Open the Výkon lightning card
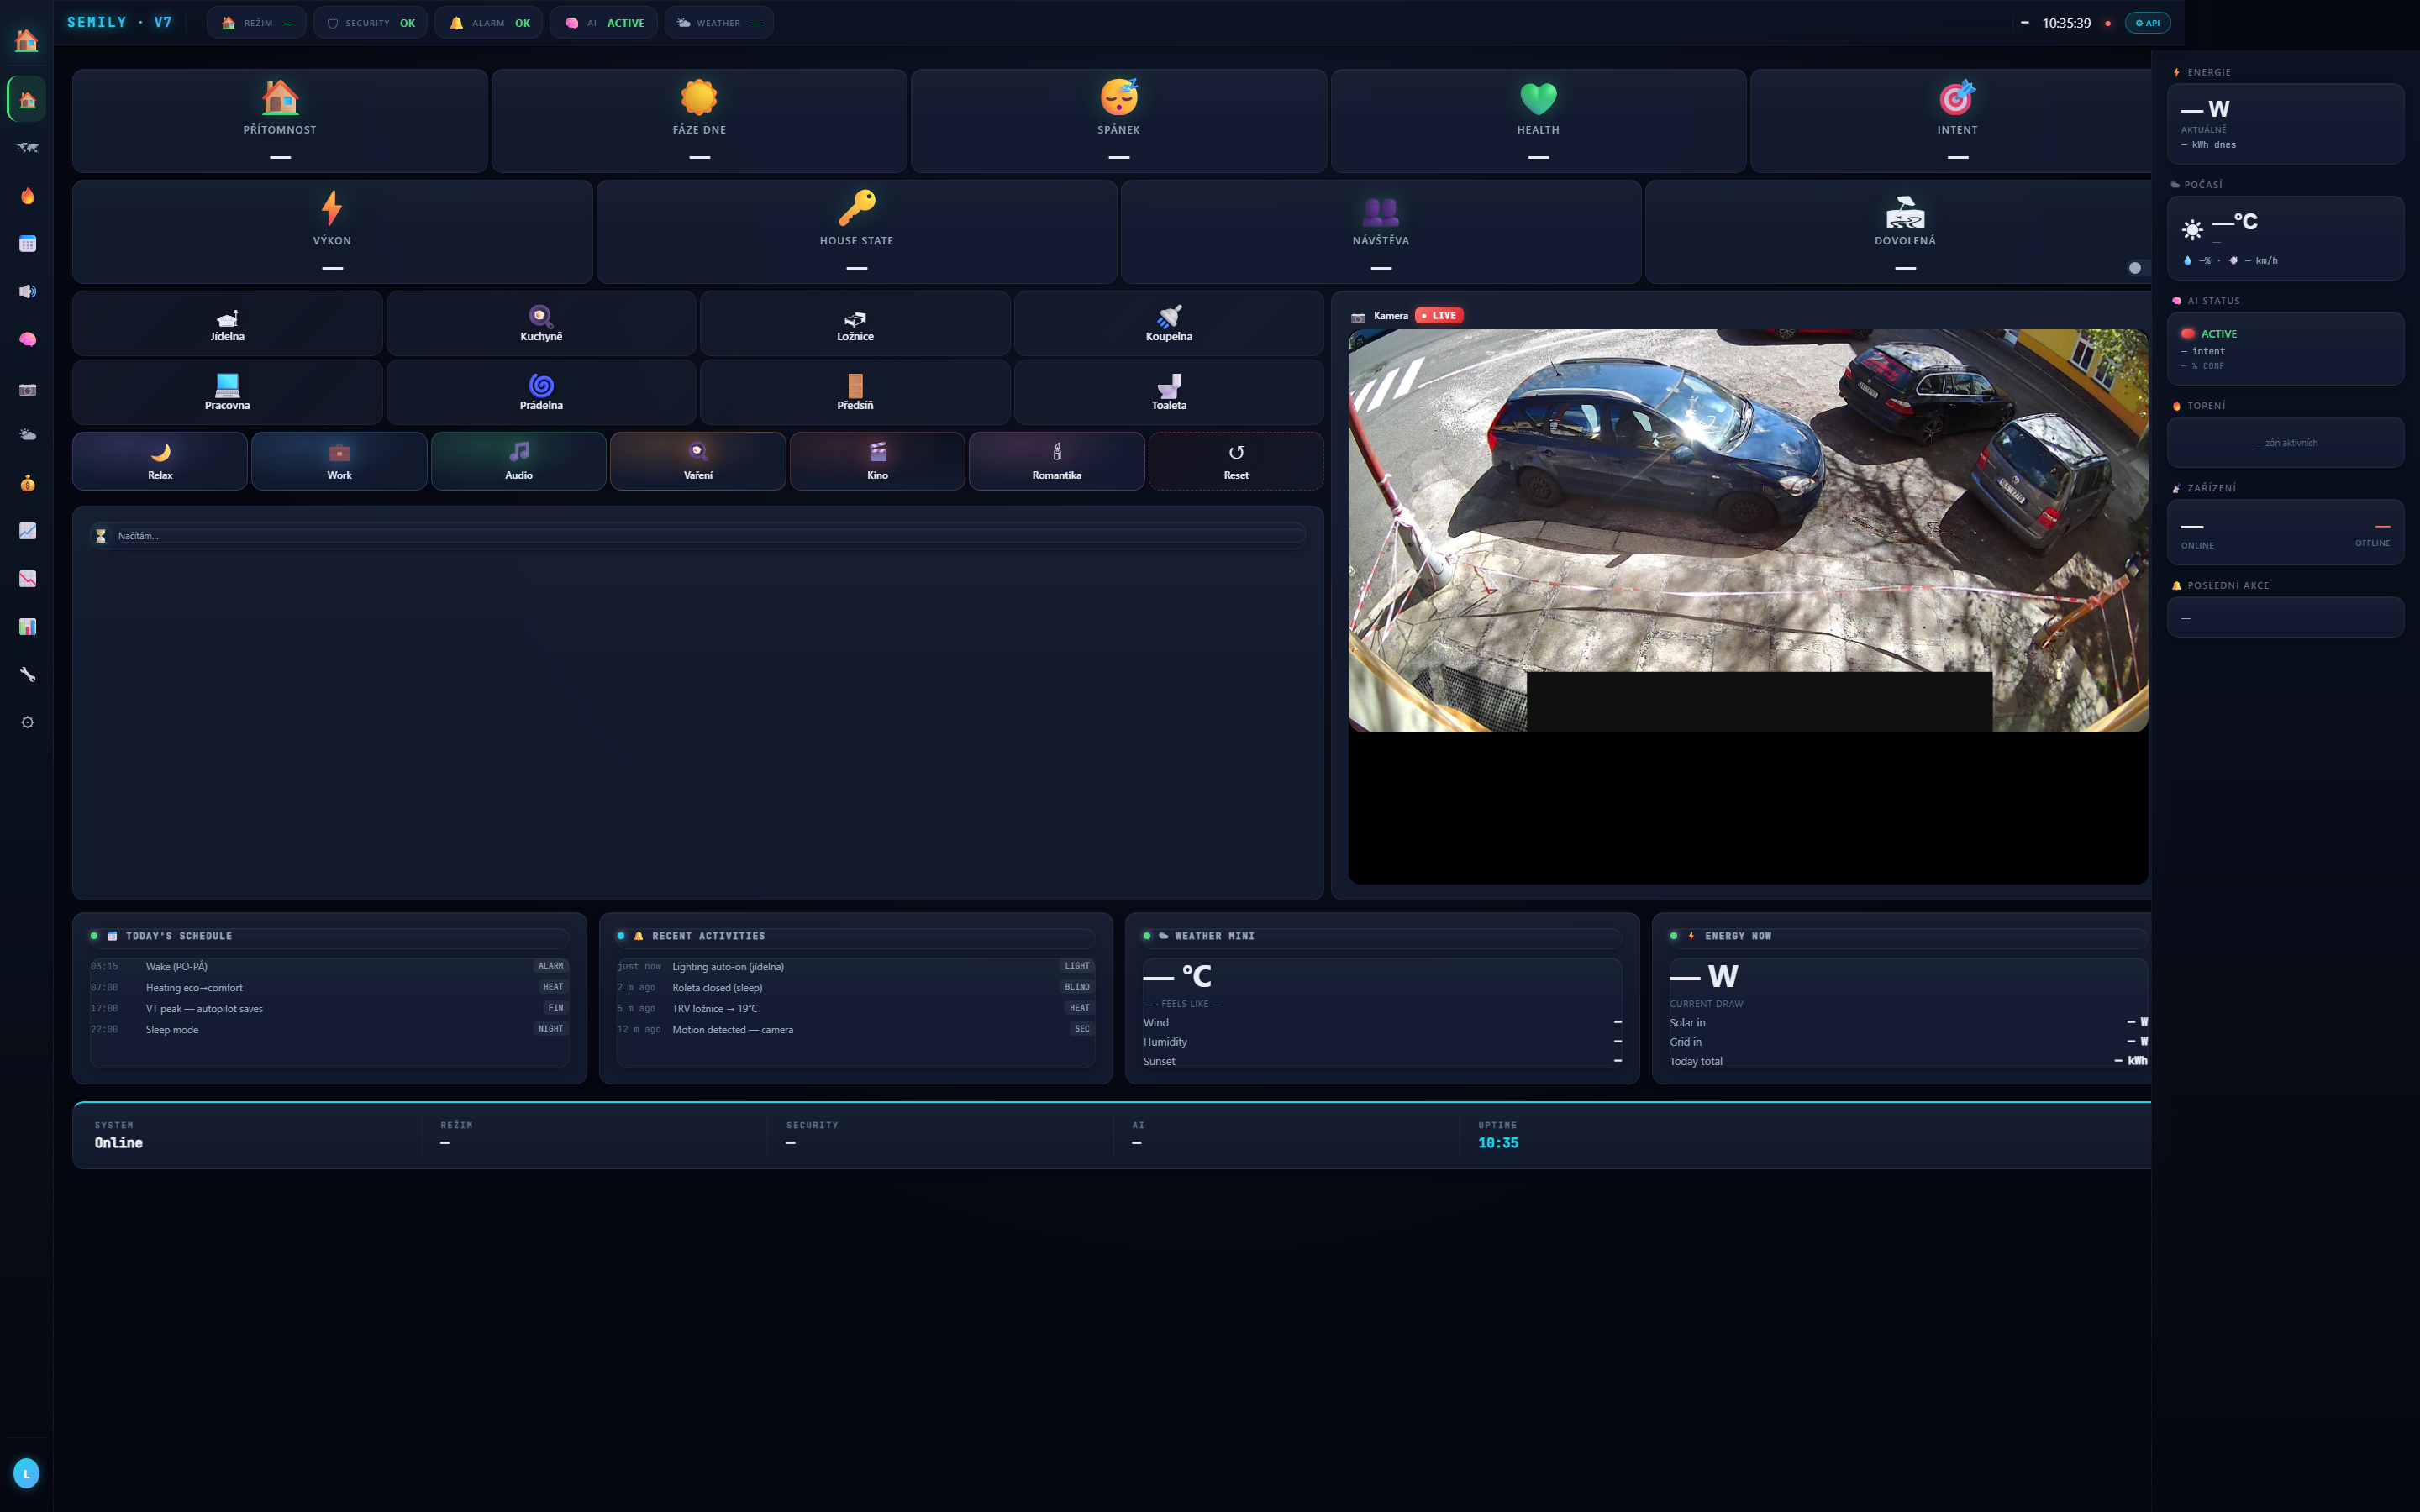Image resolution: width=2420 pixels, height=1512 pixels. [332, 232]
